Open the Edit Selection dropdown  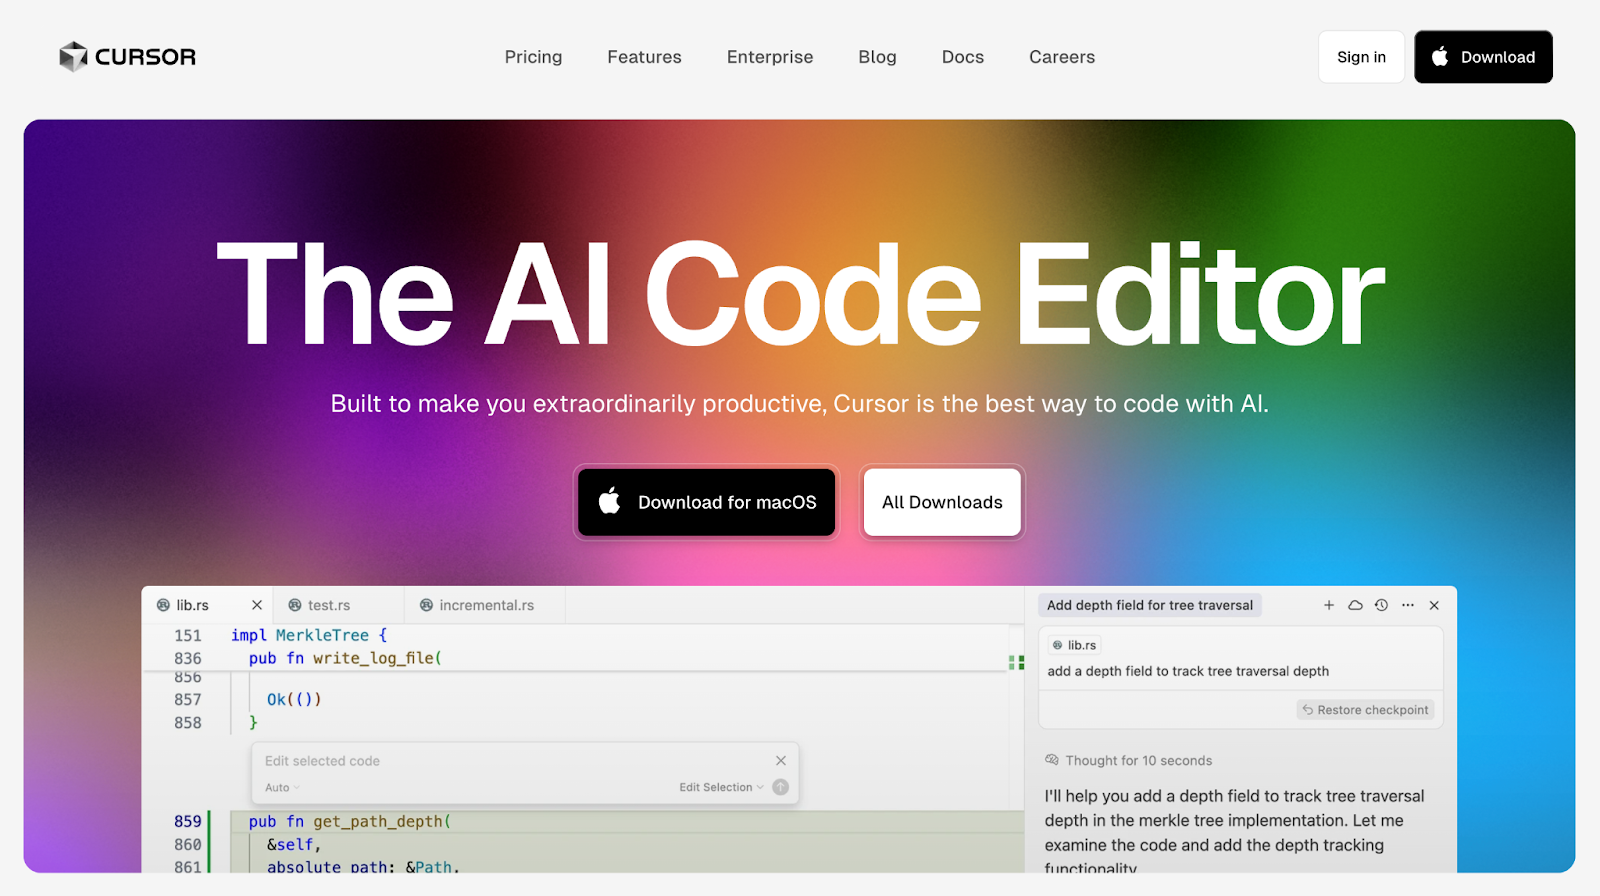coord(721,788)
